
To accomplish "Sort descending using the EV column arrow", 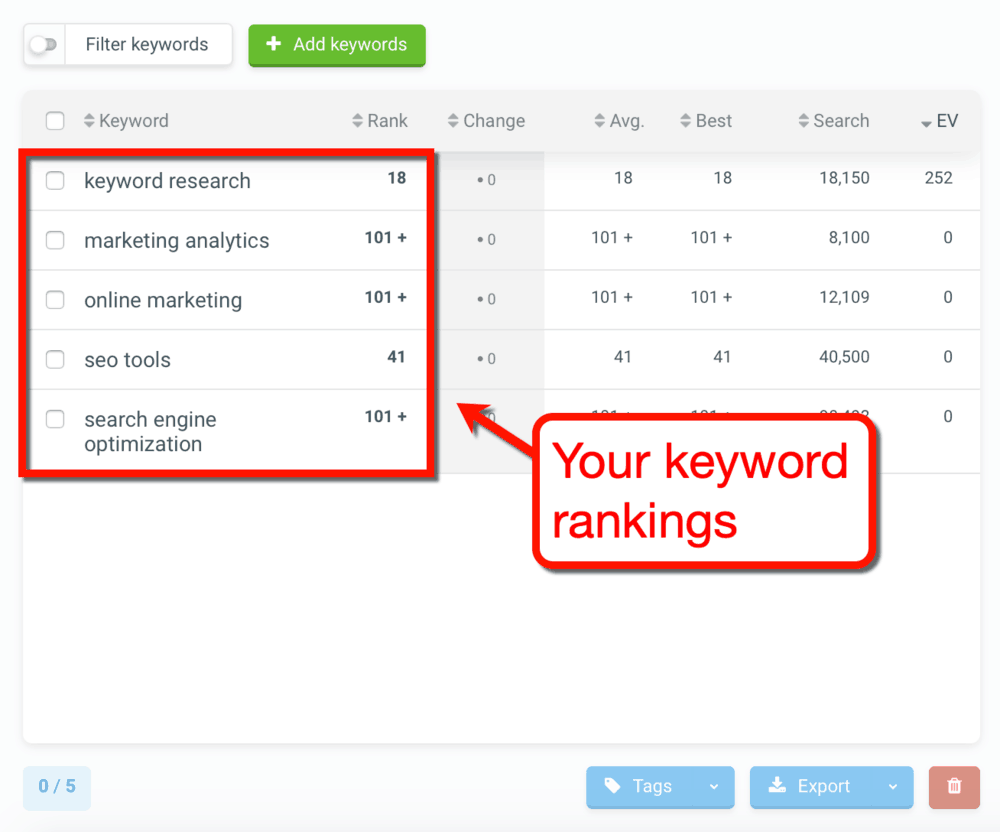I will 926,122.
